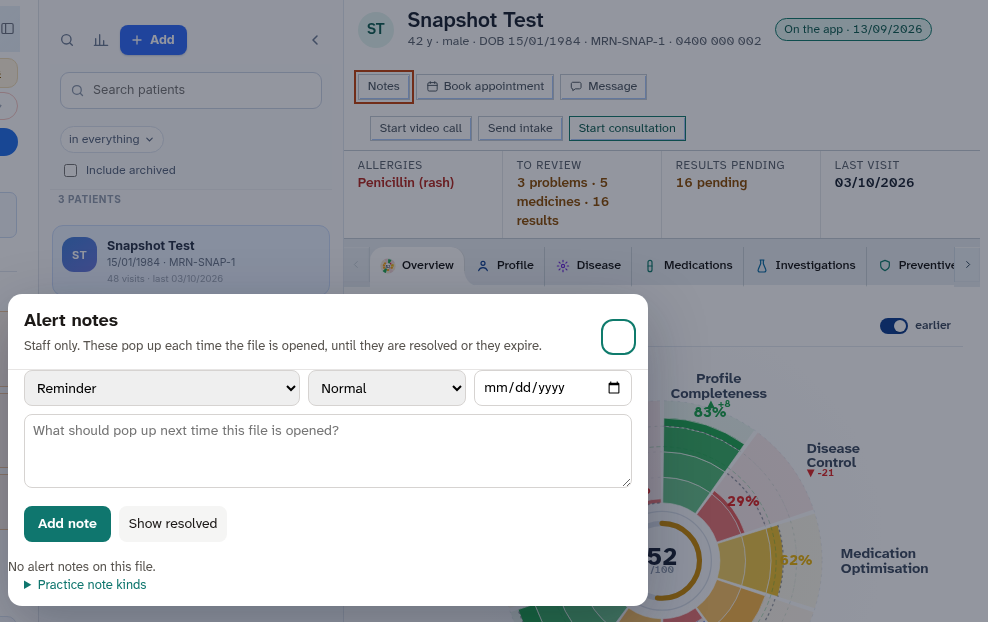988x622 pixels.
Task: Expand Practice note kinds disclosure
Action: coord(85,585)
